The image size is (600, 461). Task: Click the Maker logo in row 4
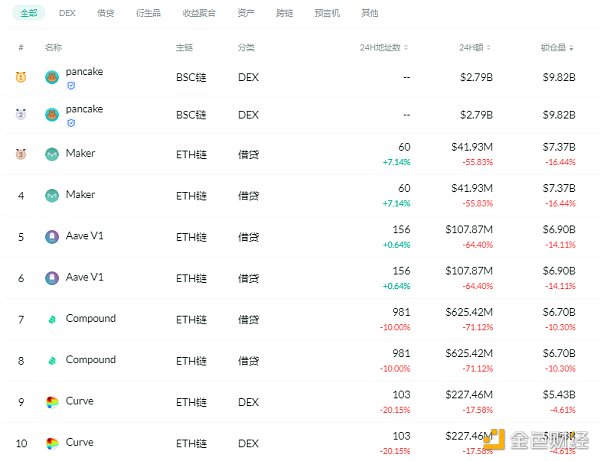(x=52, y=196)
